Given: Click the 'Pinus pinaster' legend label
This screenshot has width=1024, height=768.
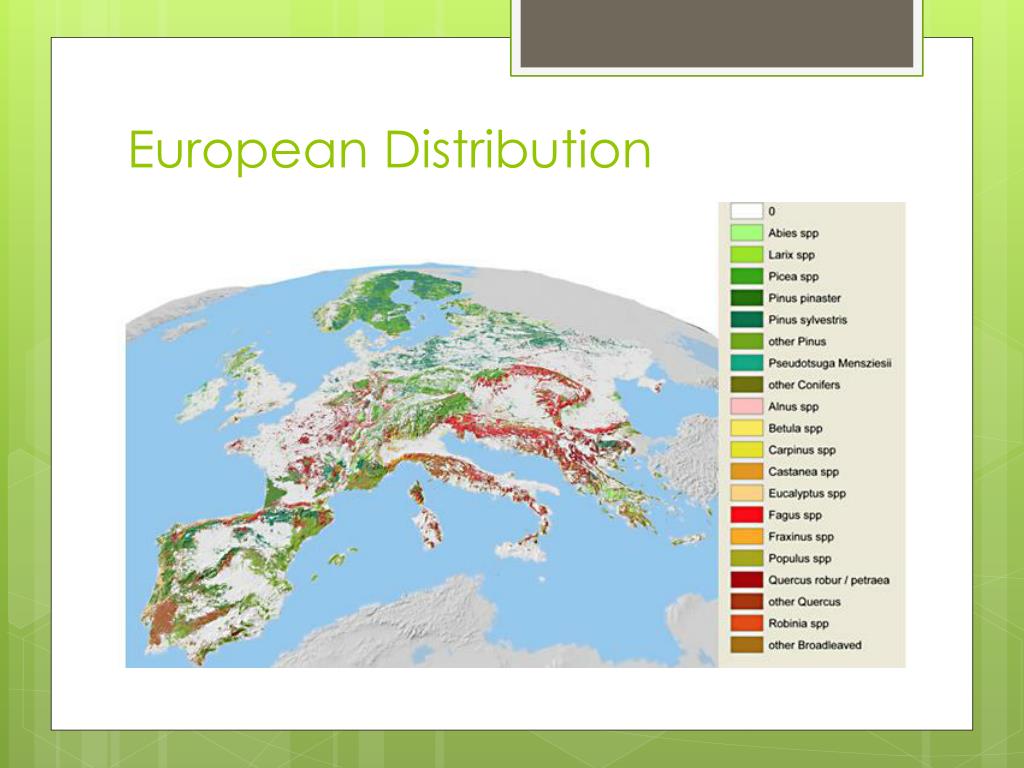Looking at the screenshot, I should pyautogui.click(x=804, y=298).
